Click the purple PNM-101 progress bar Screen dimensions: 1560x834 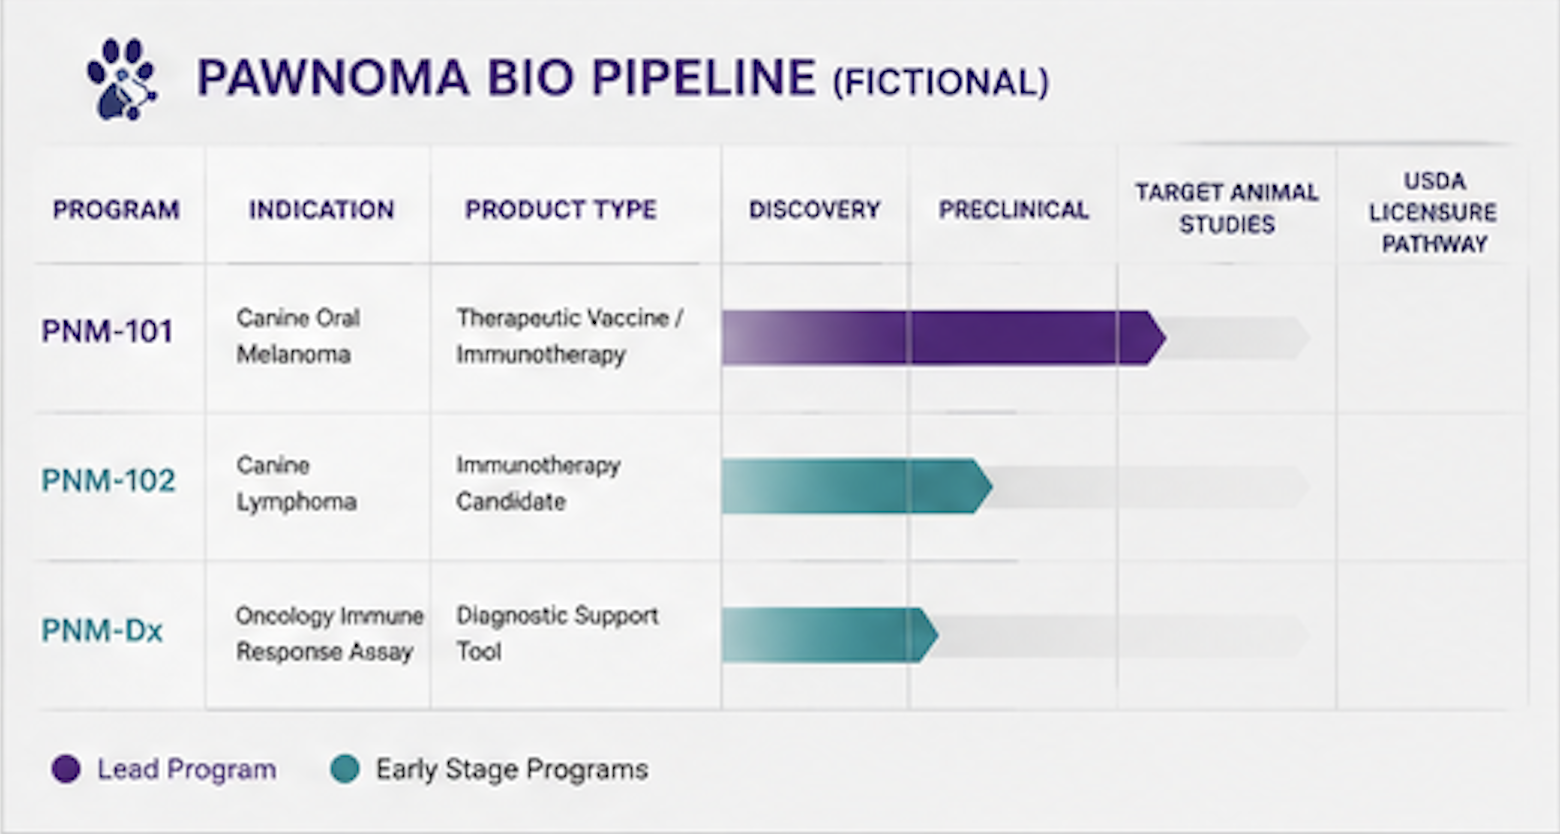point(944,338)
